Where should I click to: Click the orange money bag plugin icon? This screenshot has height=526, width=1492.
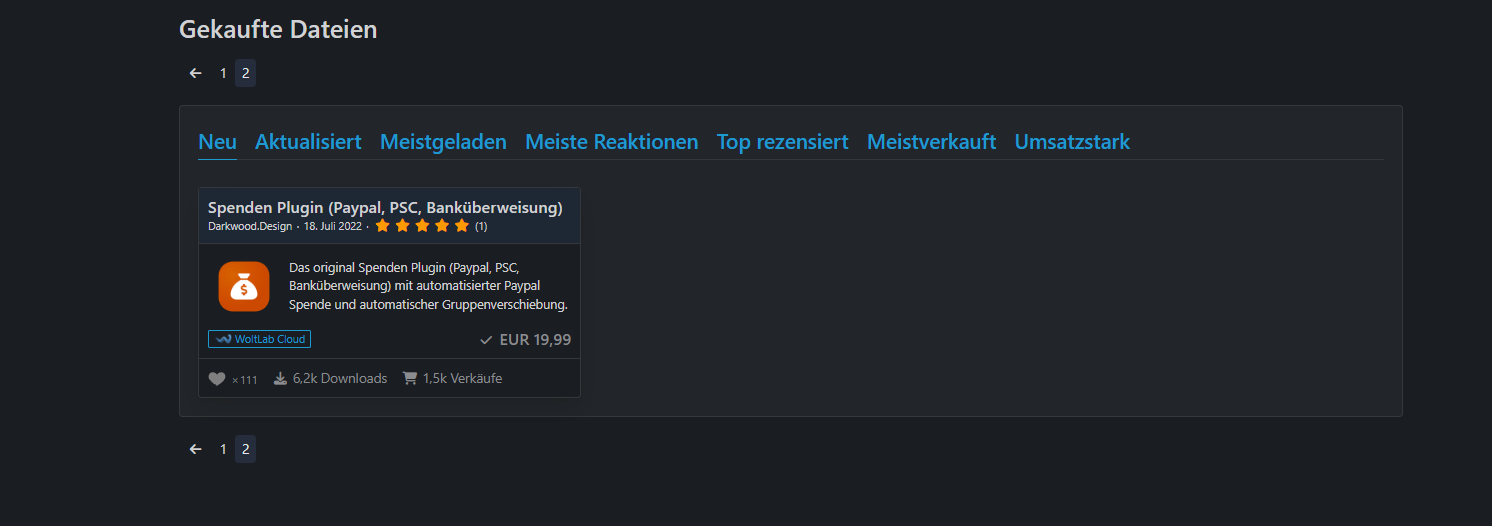point(244,287)
